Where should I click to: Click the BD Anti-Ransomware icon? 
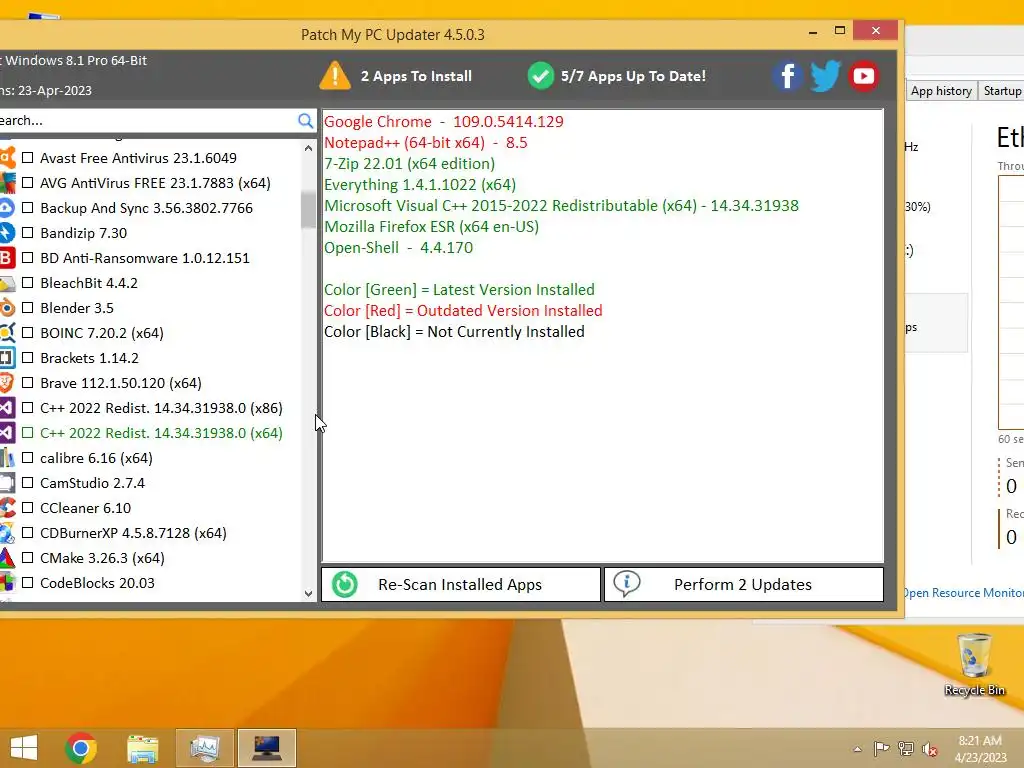7,258
